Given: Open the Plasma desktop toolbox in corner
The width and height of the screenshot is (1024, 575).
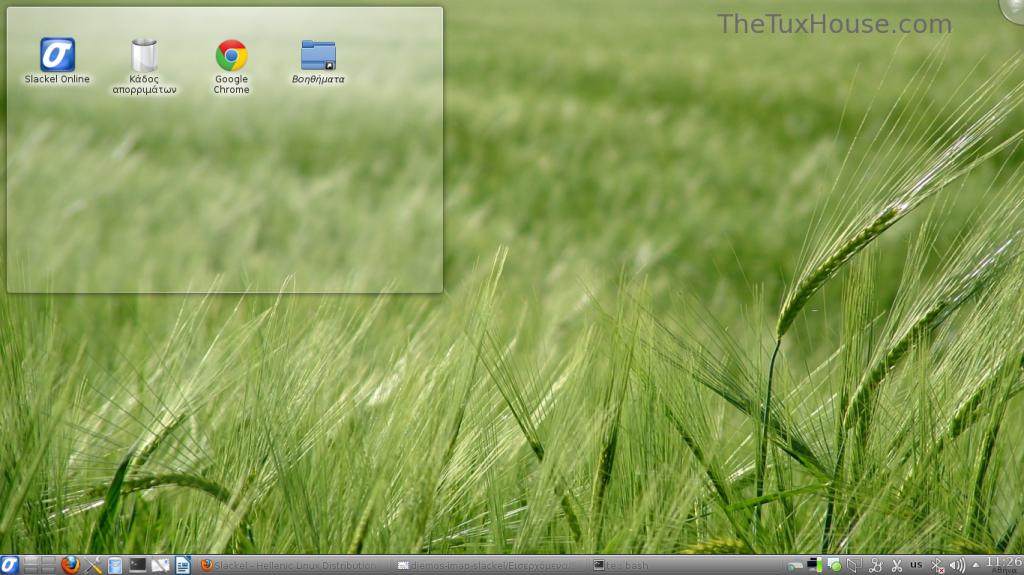Looking at the screenshot, I should 1014,9.
